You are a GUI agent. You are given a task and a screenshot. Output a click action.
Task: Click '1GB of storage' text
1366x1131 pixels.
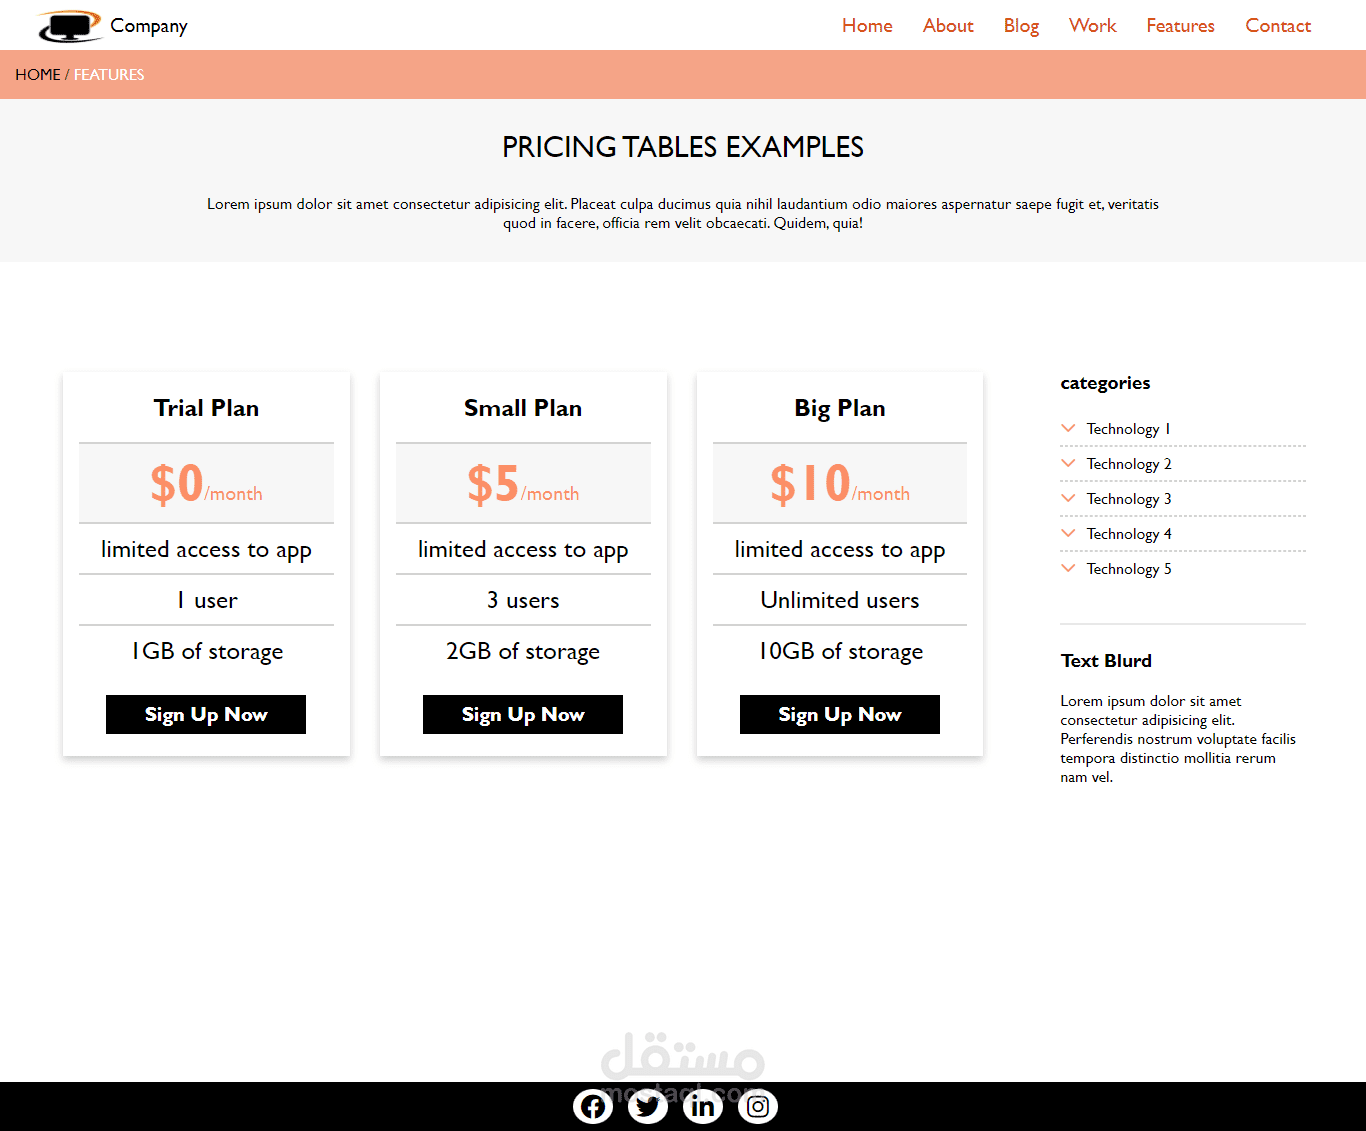[207, 652]
